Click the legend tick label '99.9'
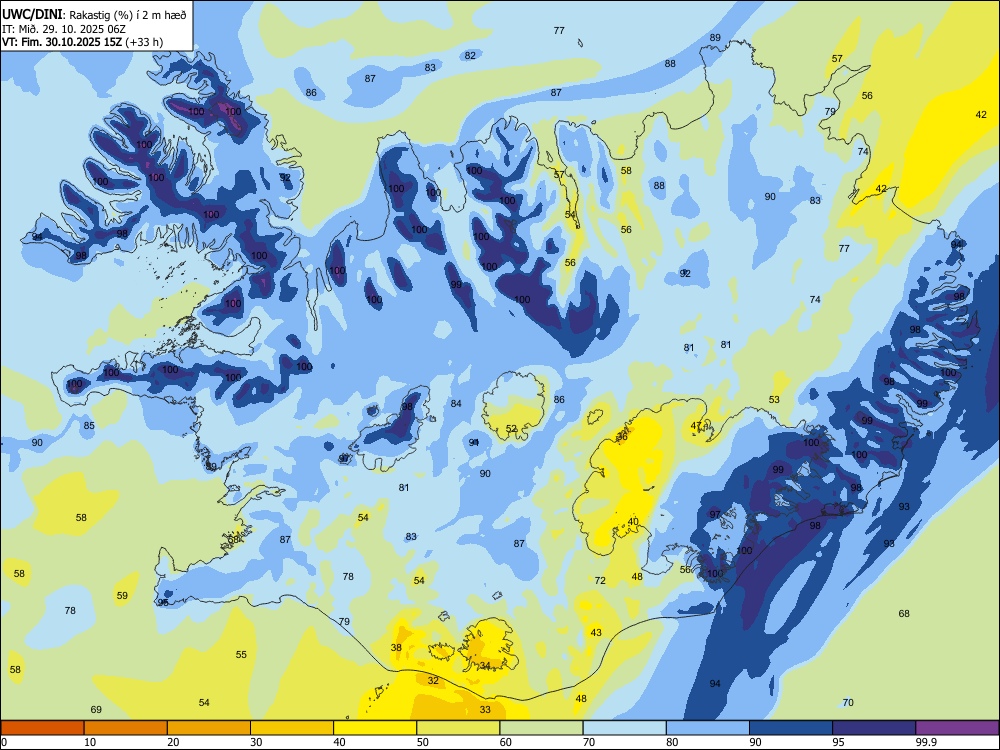This screenshot has height=750, width=1000. click(x=925, y=742)
